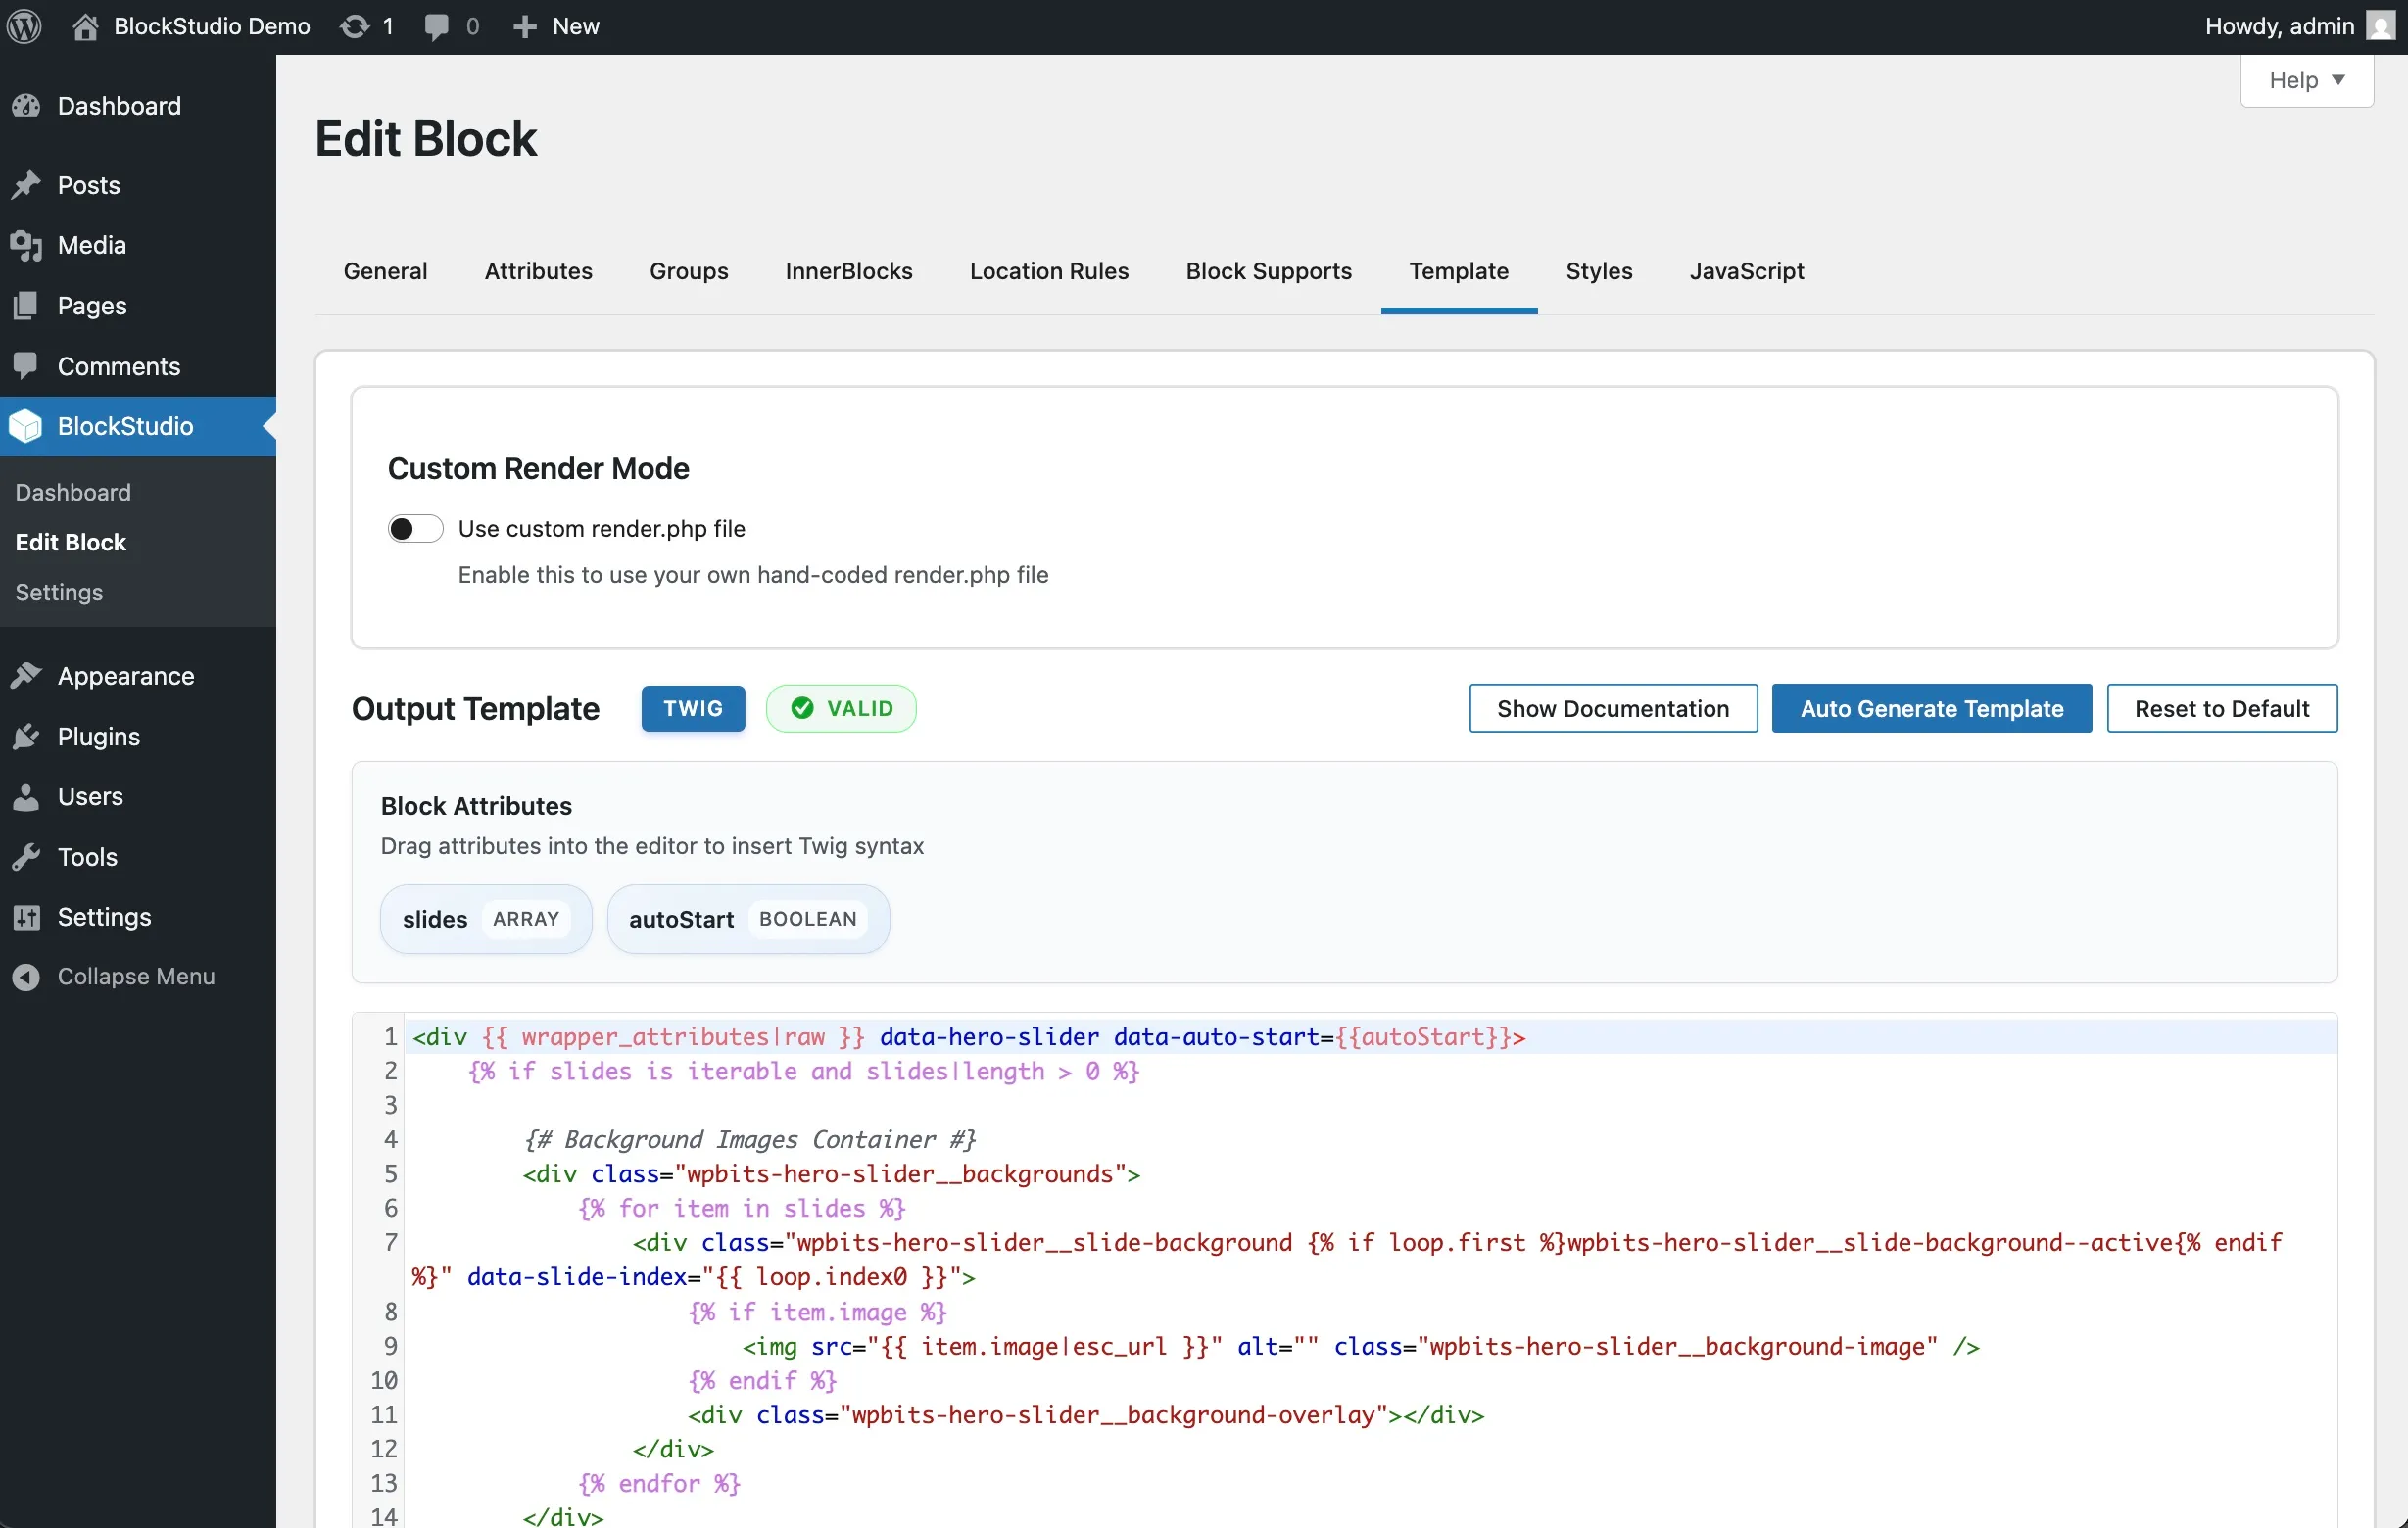Click the WordPress logo icon
This screenshot has width=2408, height=1528.
tap(24, 26)
